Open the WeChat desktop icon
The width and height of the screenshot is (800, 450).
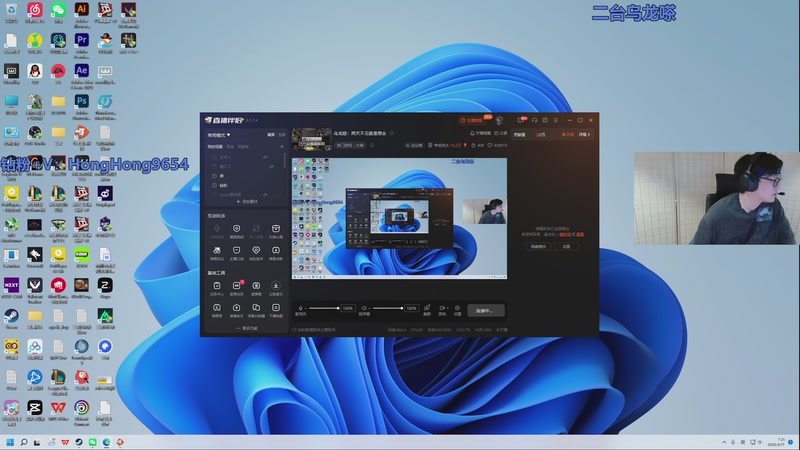coord(58,11)
